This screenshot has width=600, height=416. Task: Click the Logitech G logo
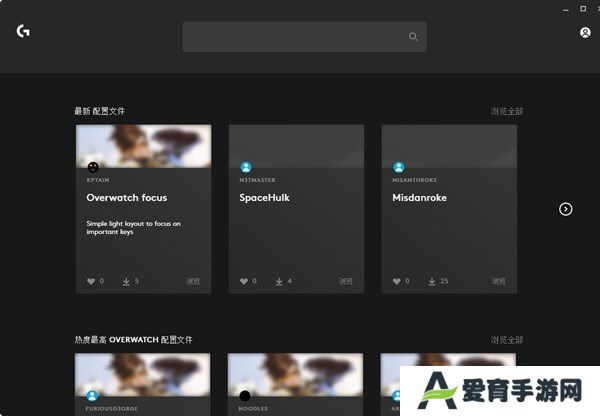(x=23, y=31)
